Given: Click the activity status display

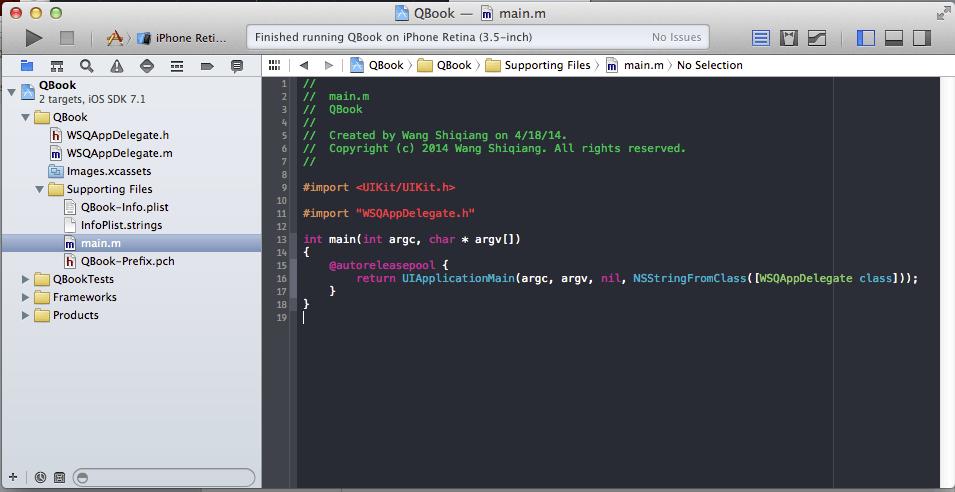Looking at the screenshot, I should (478, 38).
